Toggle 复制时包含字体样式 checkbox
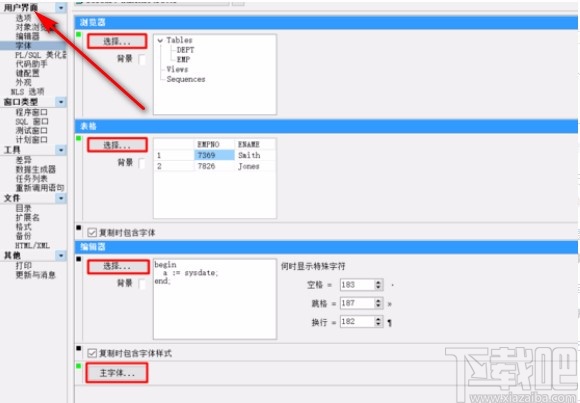This screenshot has width=580, height=403. (92, 353)
